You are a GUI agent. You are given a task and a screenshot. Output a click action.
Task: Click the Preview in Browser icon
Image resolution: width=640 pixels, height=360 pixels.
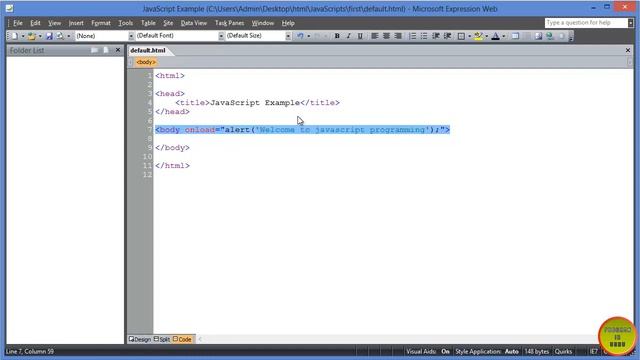click(60, 36)
